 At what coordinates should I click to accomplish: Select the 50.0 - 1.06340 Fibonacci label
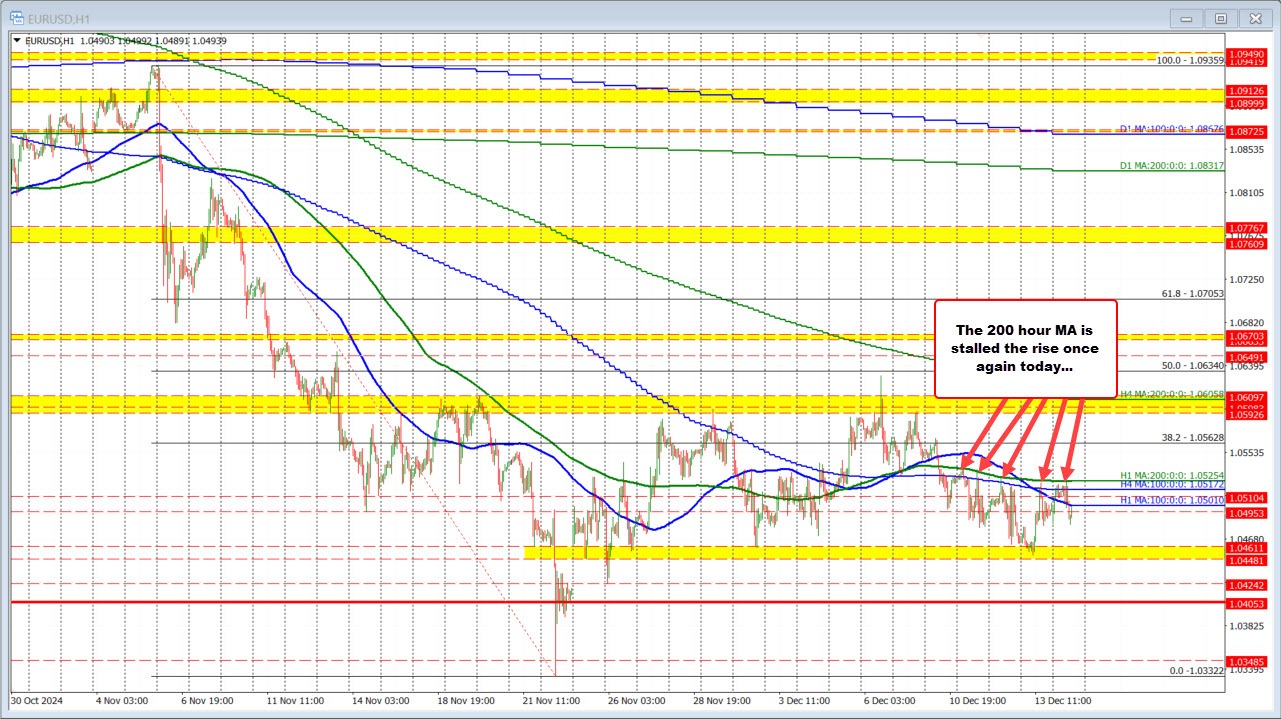click(1192, 365)
